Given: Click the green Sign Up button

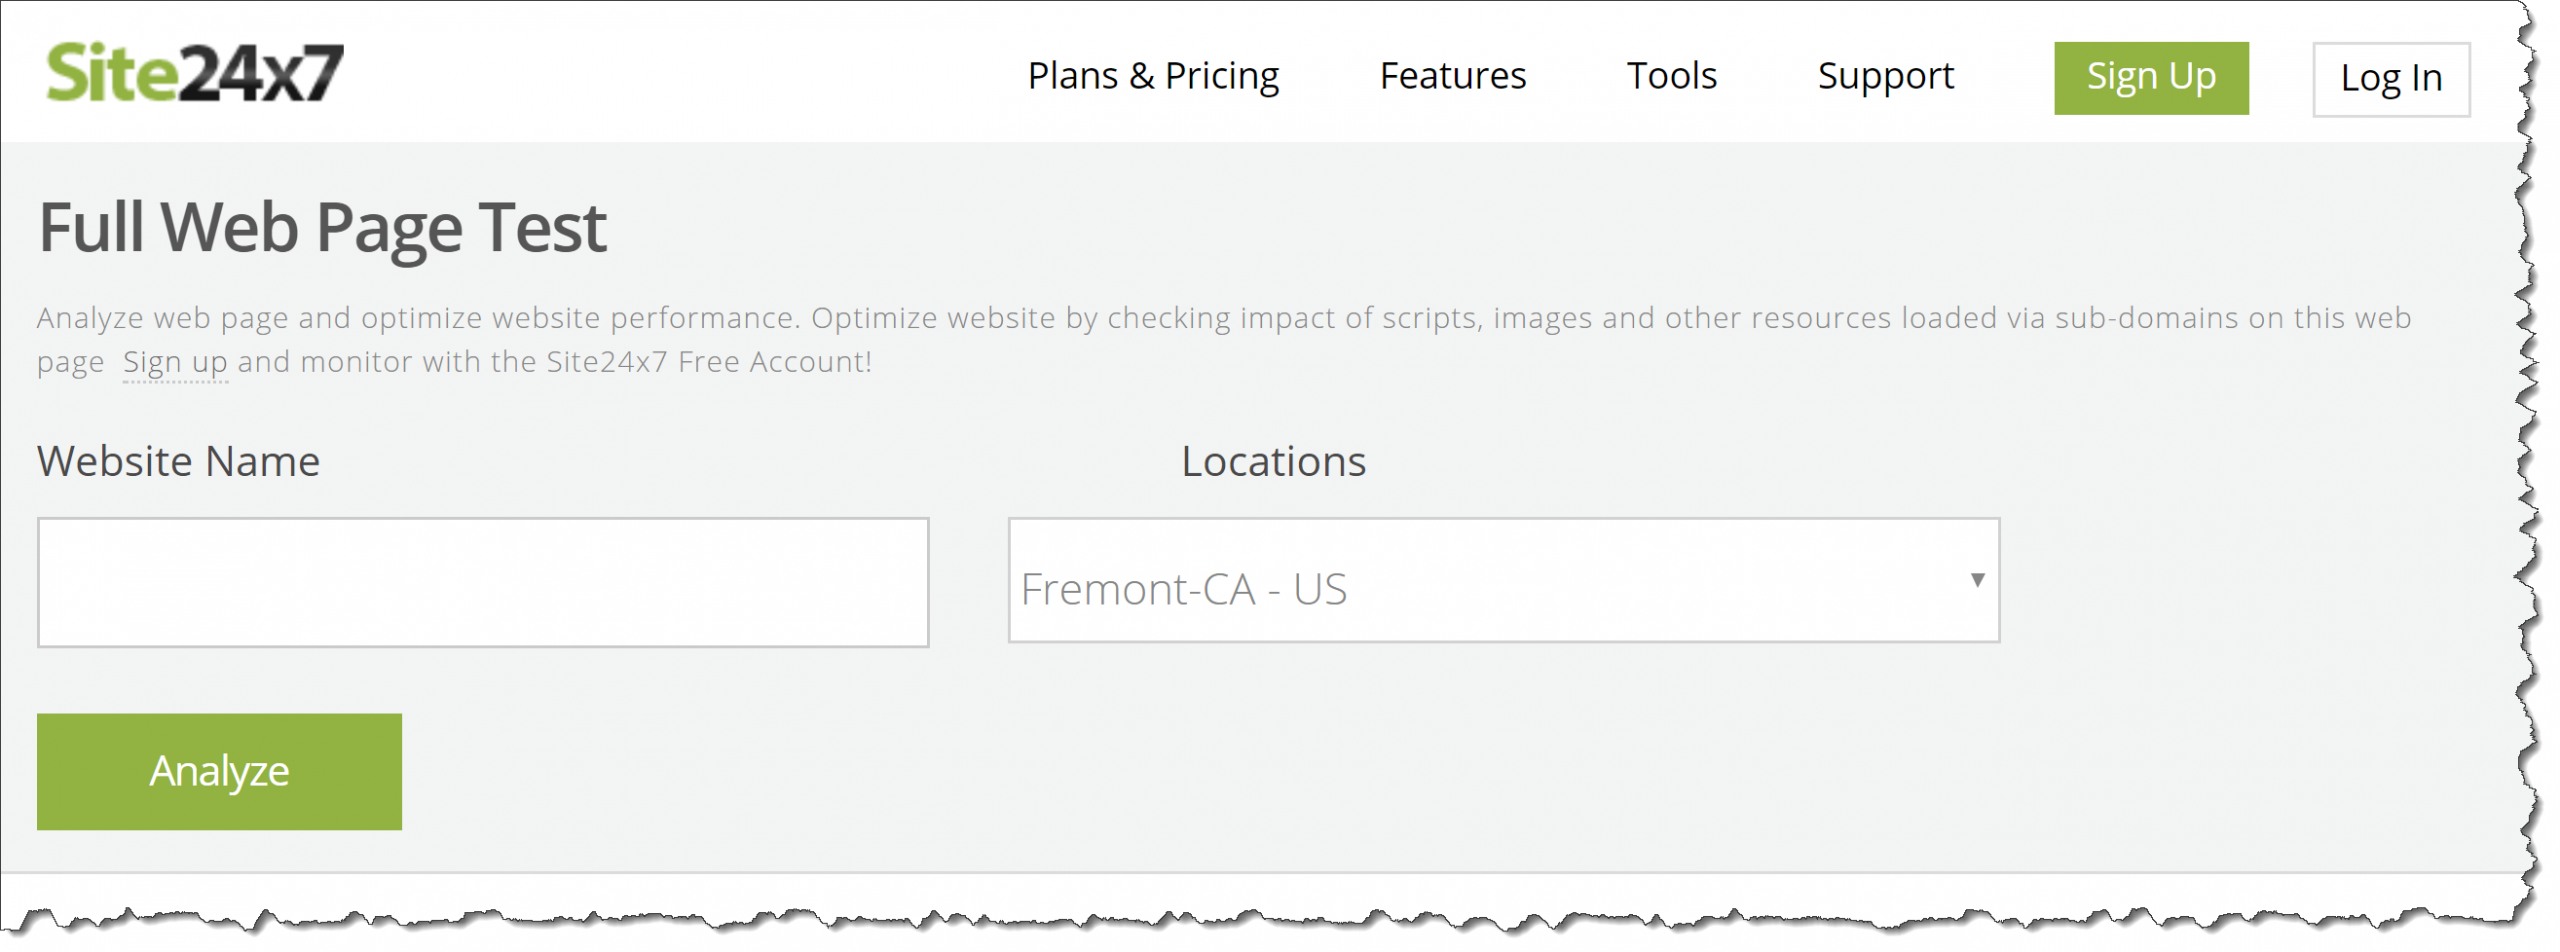Looking at the screenshot, I should coord(2150,78).
